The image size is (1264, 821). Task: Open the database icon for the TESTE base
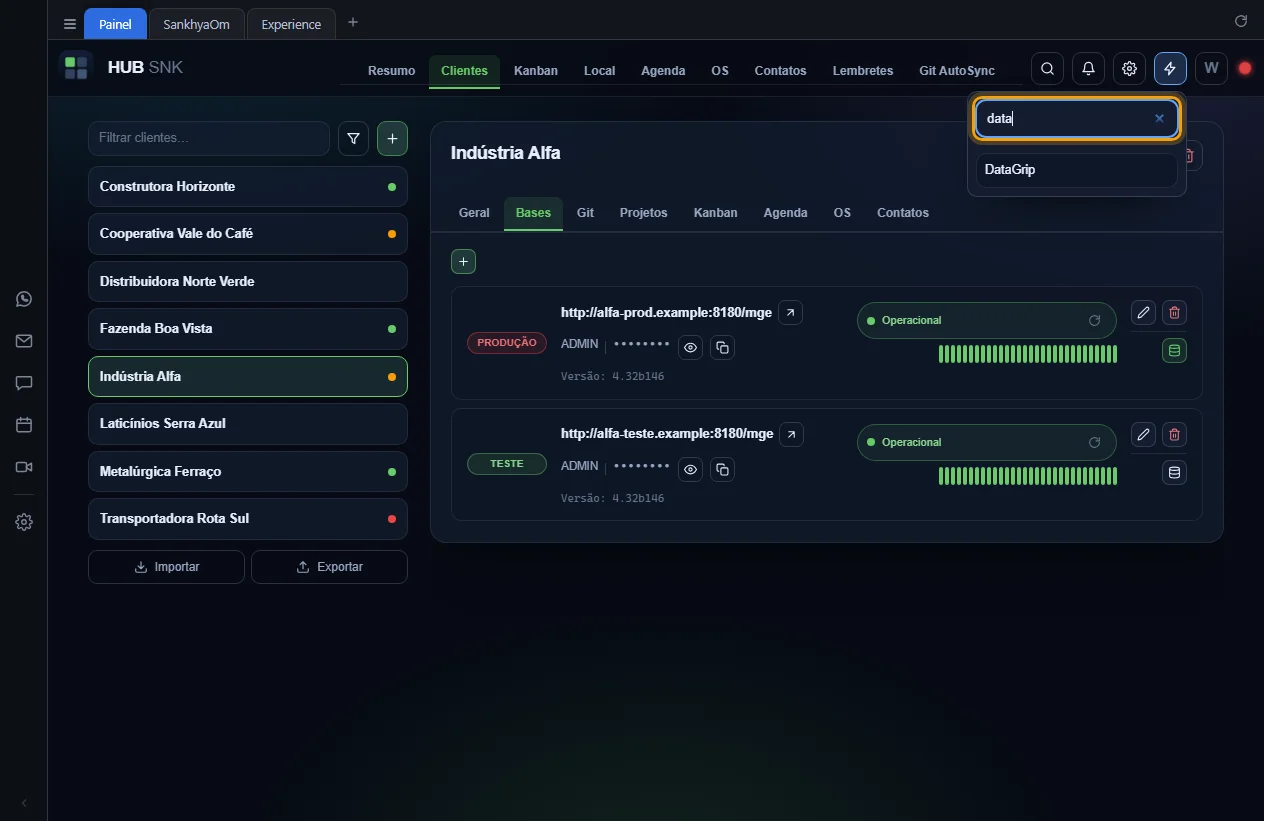pos(1174,473)
